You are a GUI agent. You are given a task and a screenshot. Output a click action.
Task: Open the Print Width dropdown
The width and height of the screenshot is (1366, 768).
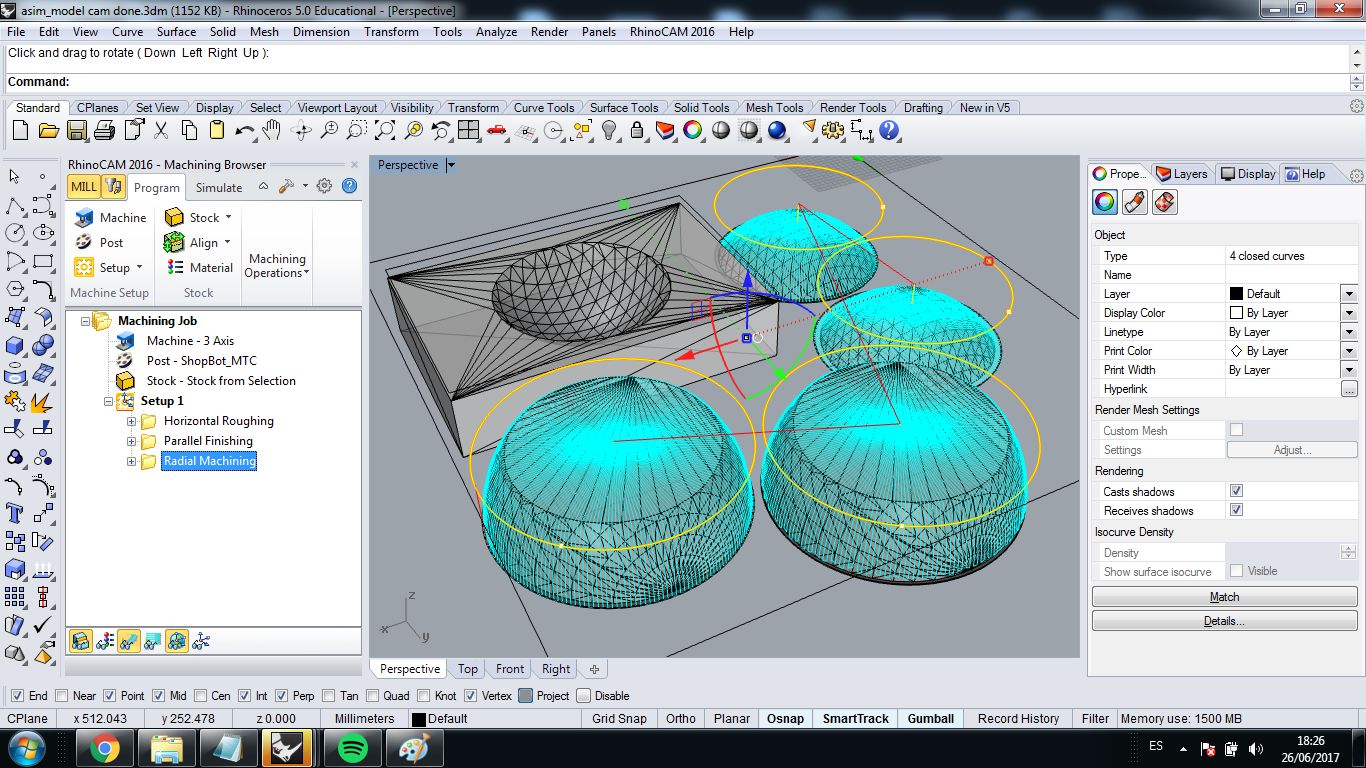point(1349,370)
